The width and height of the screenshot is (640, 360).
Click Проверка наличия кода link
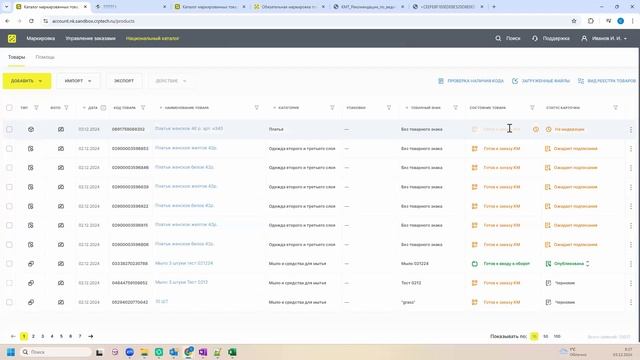tap(471, 81)
